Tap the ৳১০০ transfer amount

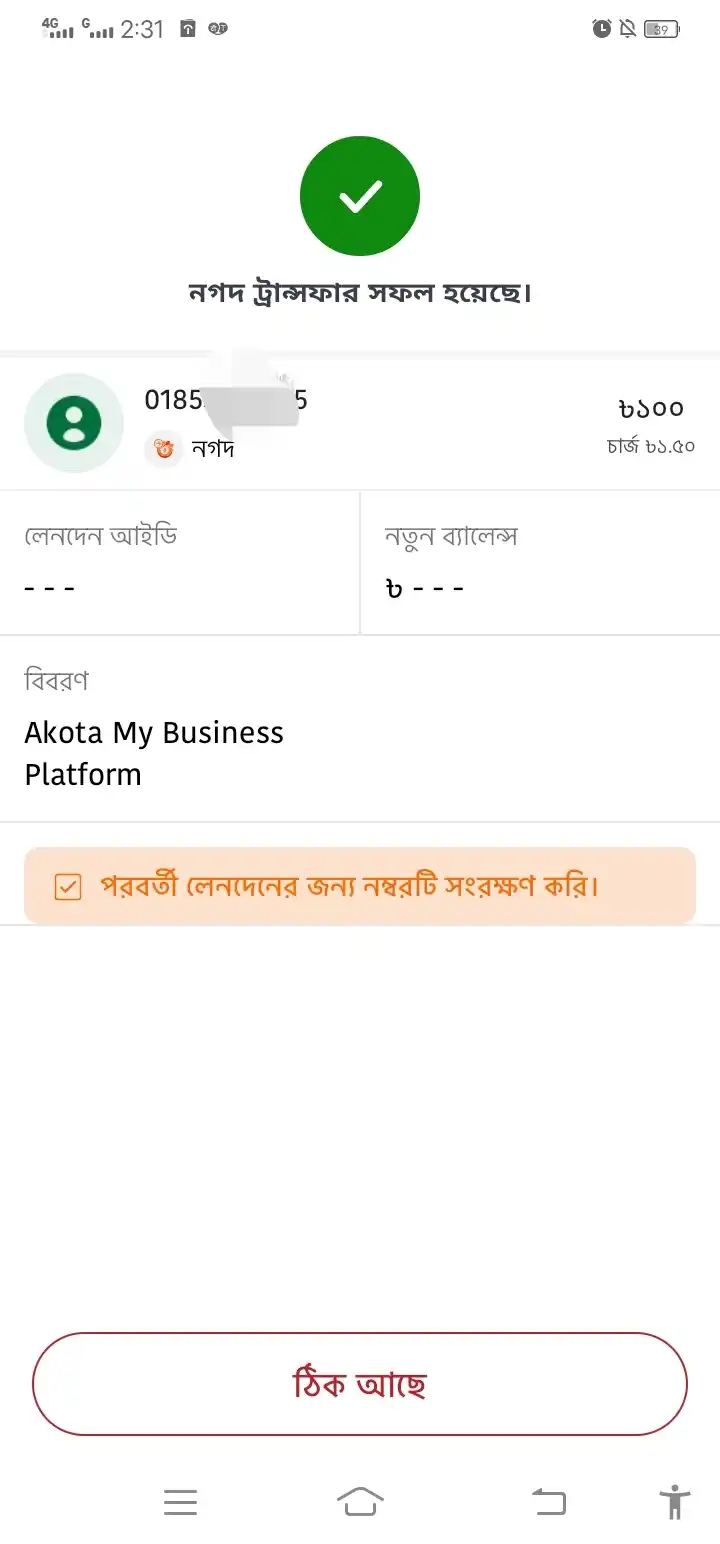click(x=651, y=408)
